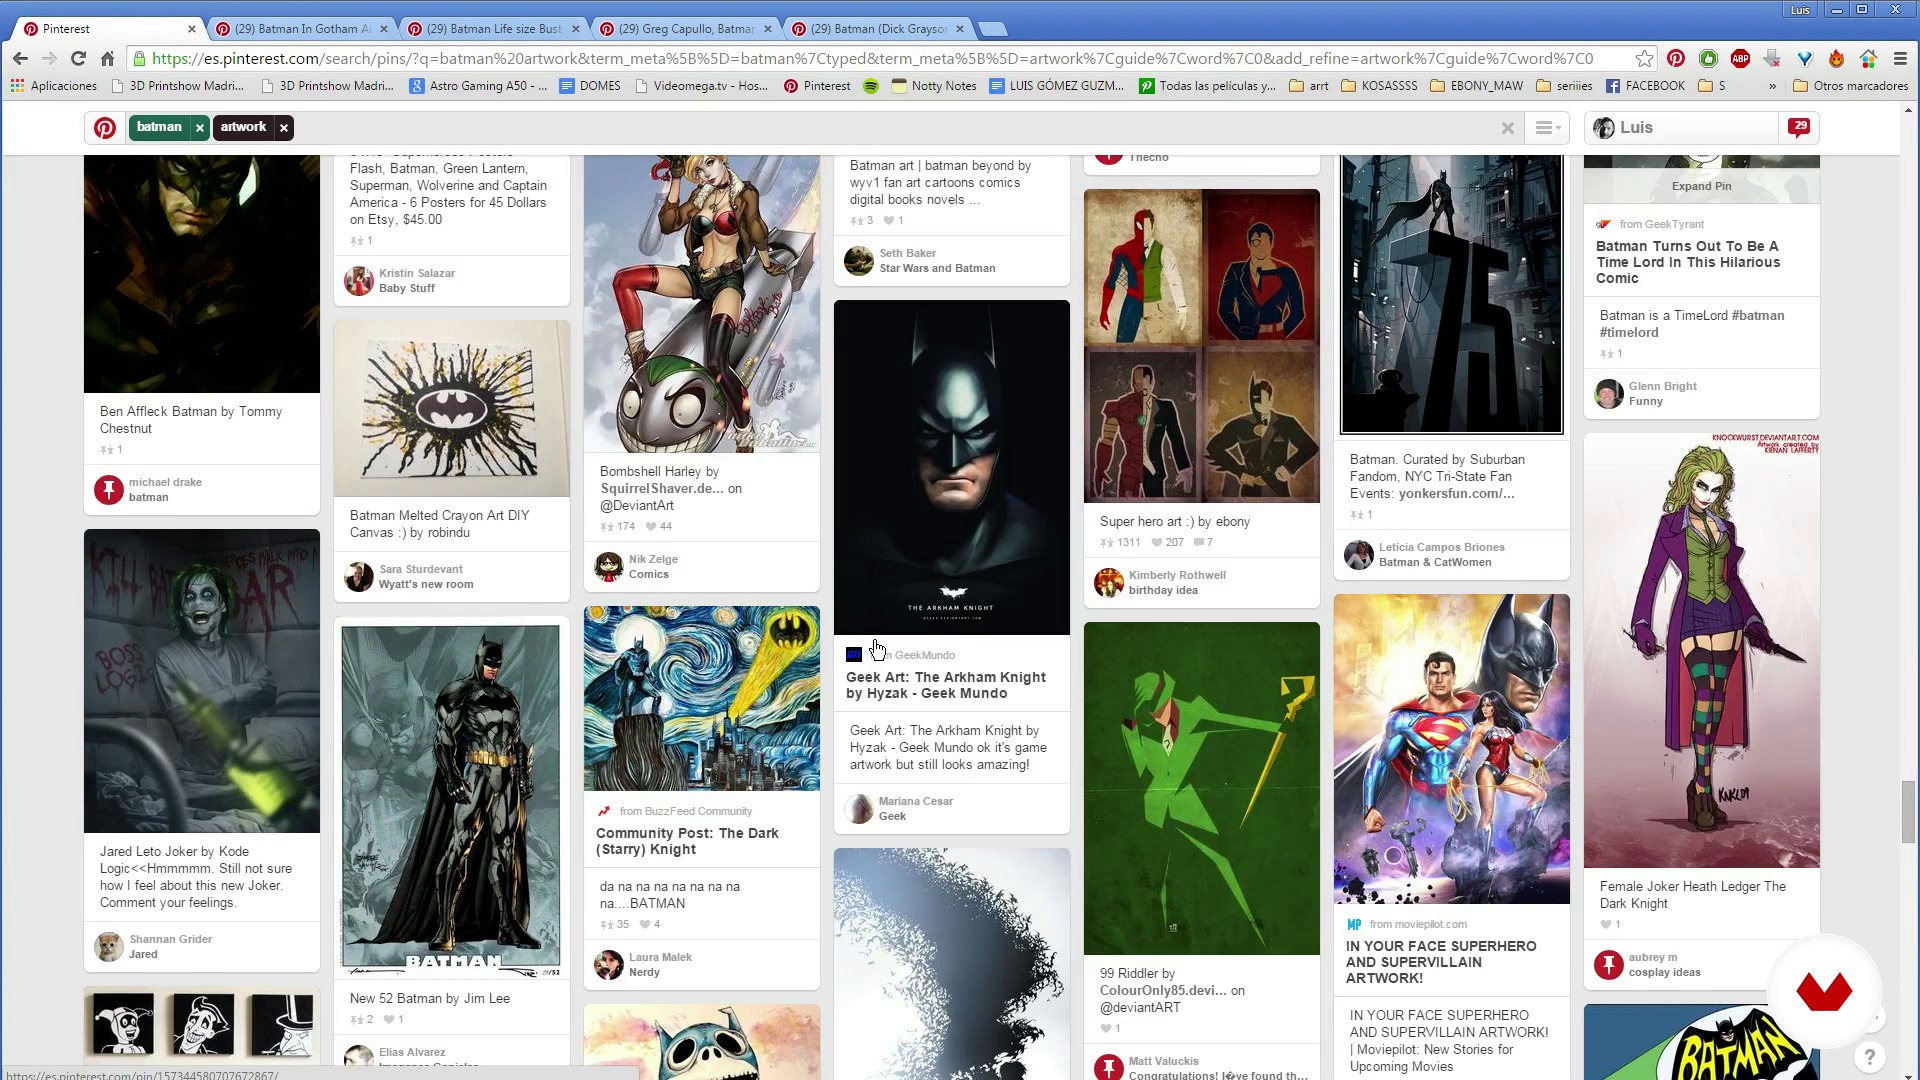The image size is (1920, 1080).
Task: Open the four-panel Super hero art image
Action: click(x=1202, y=346)
